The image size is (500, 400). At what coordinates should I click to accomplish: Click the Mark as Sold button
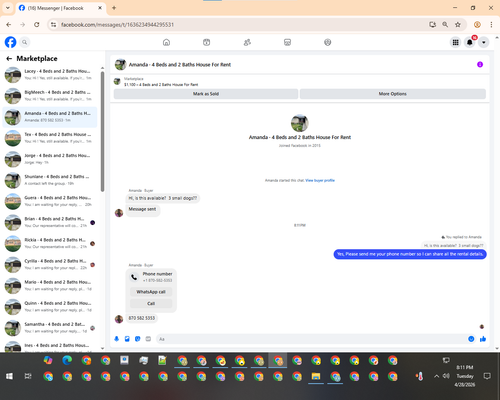pos(206,94)
